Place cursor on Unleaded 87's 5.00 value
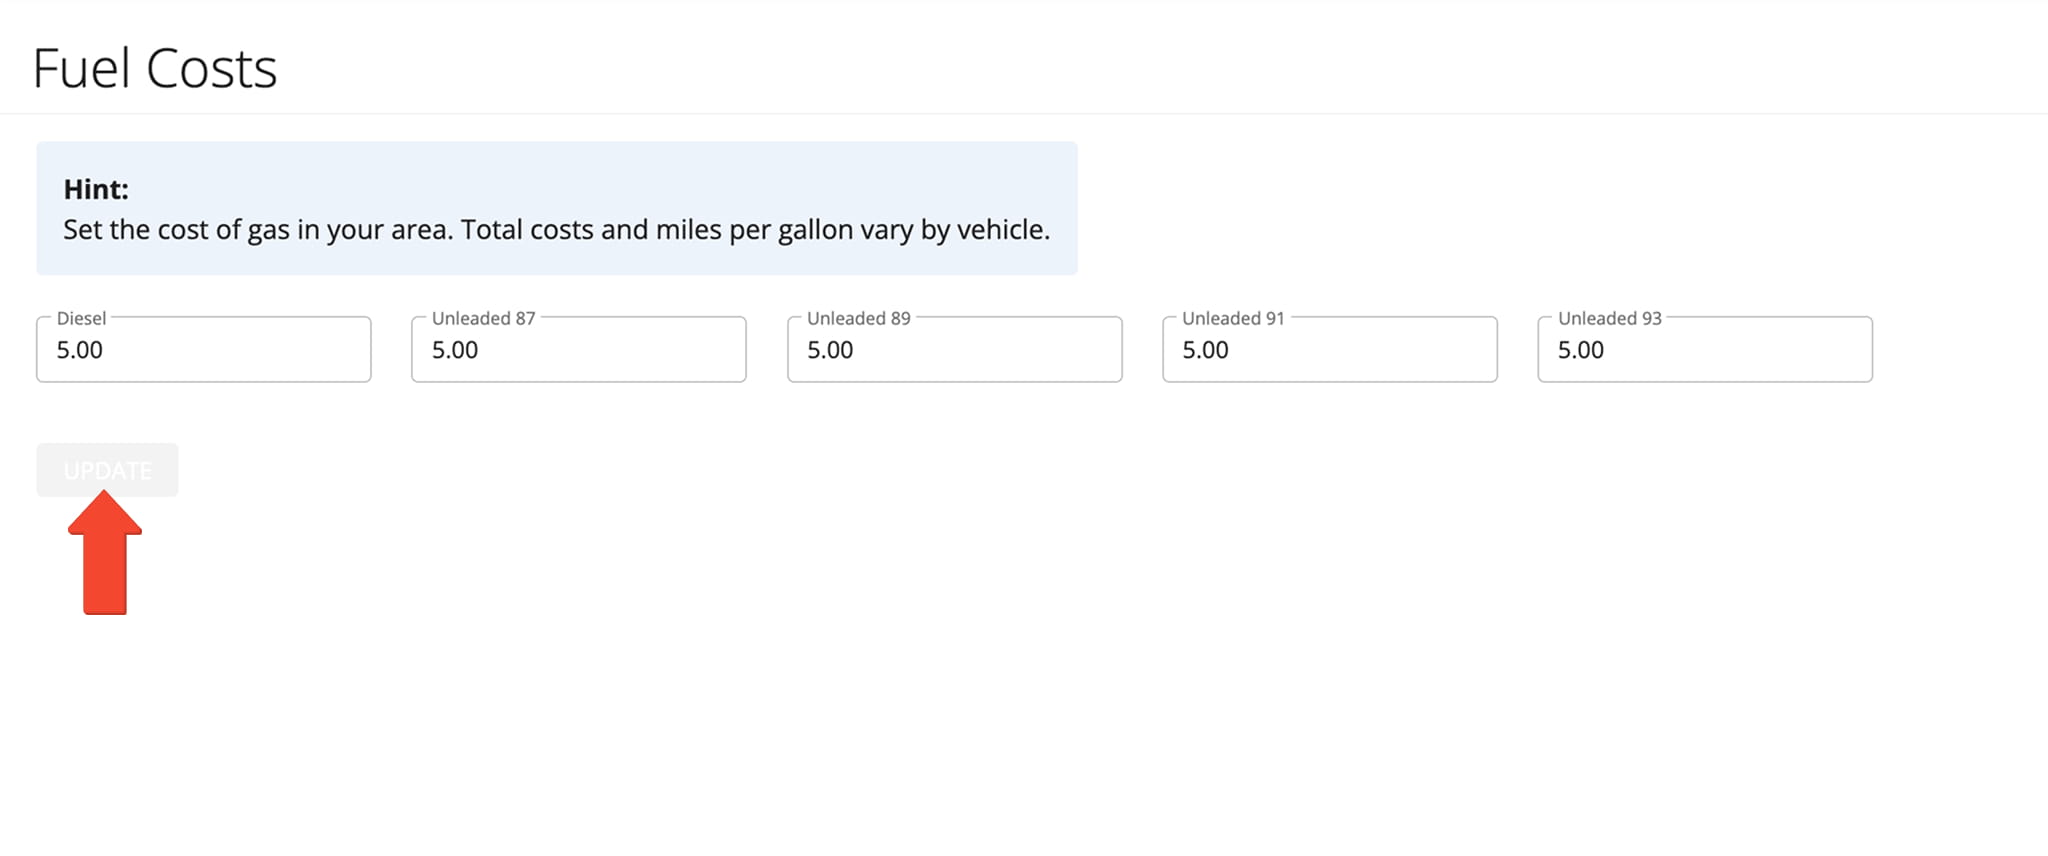The image size is (2048, 856). pos(455,350)
